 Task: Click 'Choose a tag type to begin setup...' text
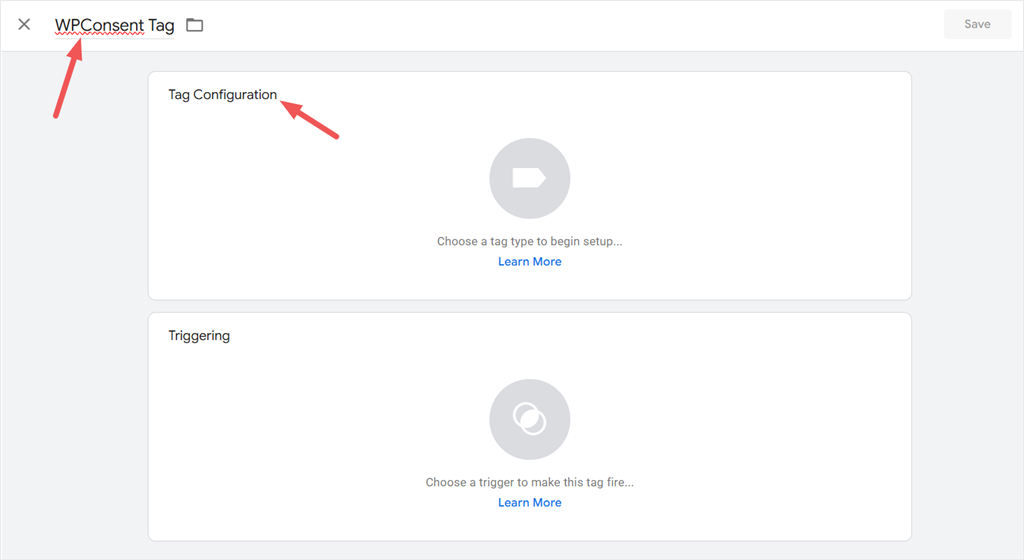coord(530,241)
